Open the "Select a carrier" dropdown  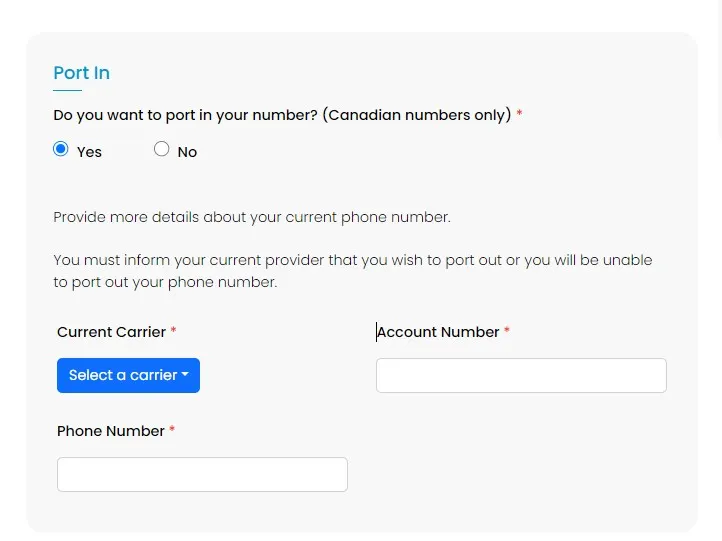pyautogui.click(x=123, y=375)
